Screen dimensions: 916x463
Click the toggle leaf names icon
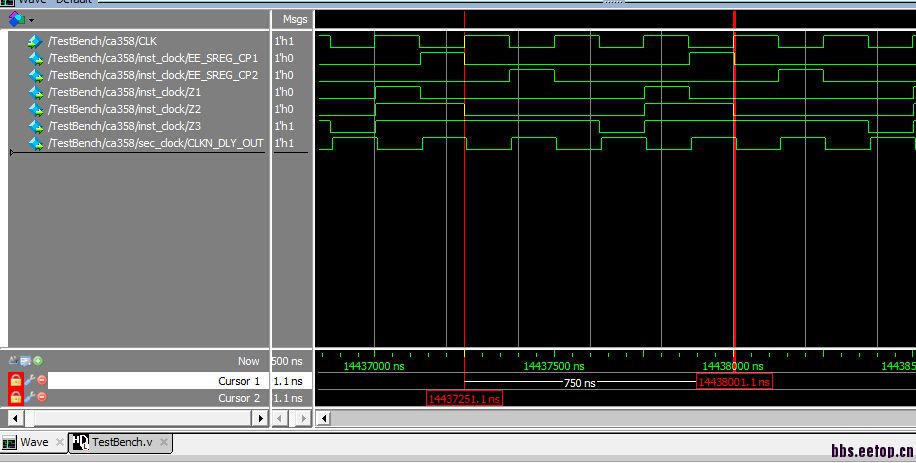pos(13,361)
